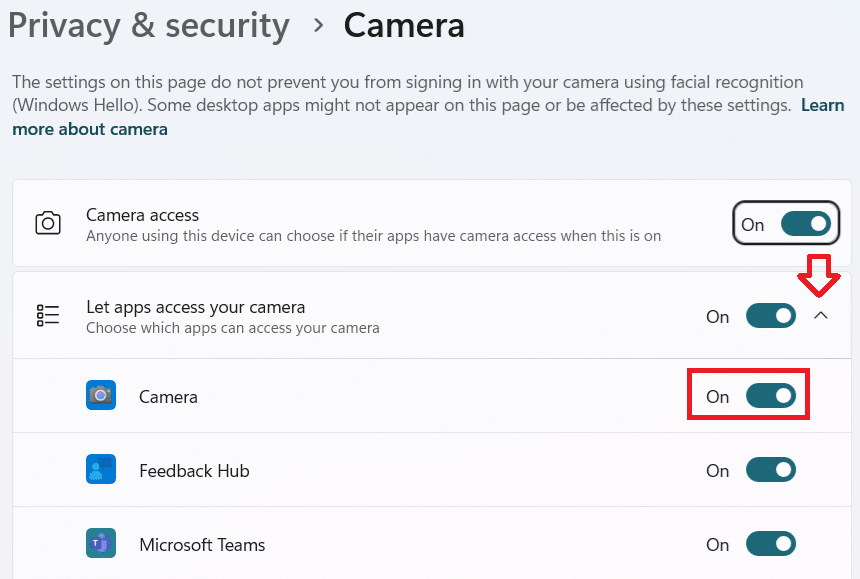Disable Let apps access your camera toggle
This screenshot has width=860, height=579.
pyautogui.click(x=770, y=316)
